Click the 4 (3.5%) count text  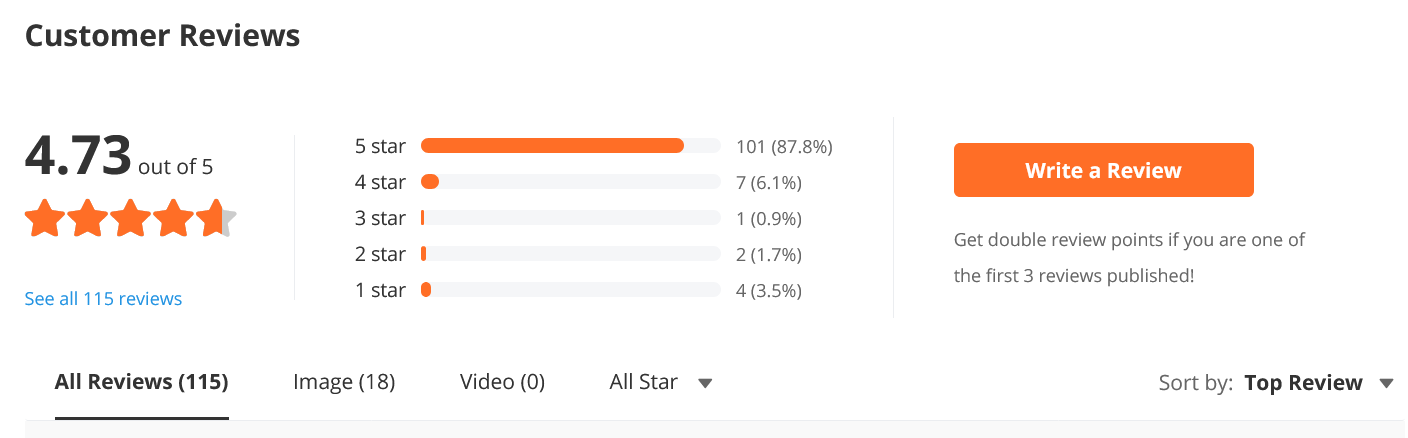pos(769,290)
